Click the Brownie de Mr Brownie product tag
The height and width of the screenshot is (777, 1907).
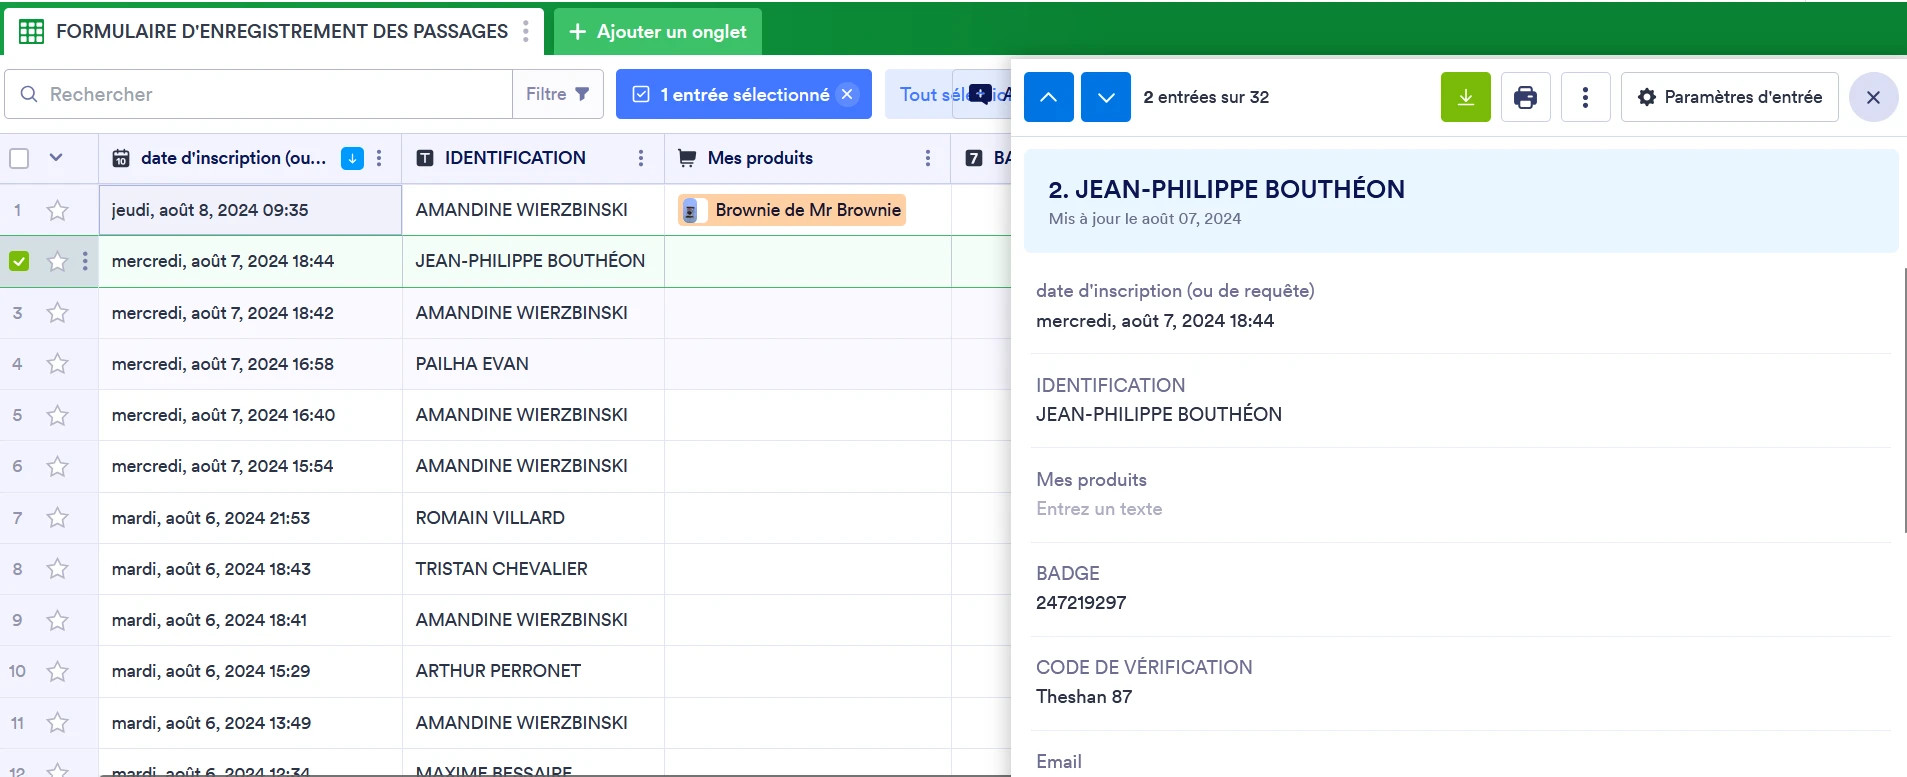coord(792,210)
